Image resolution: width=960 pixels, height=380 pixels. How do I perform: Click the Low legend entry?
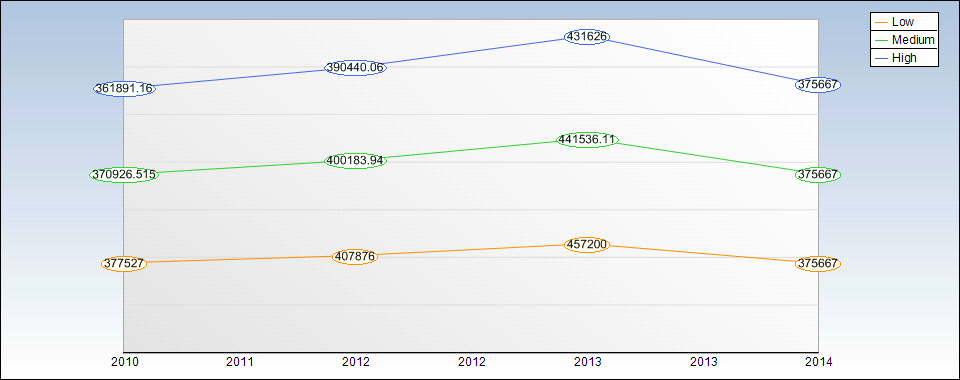coord(904,21)
